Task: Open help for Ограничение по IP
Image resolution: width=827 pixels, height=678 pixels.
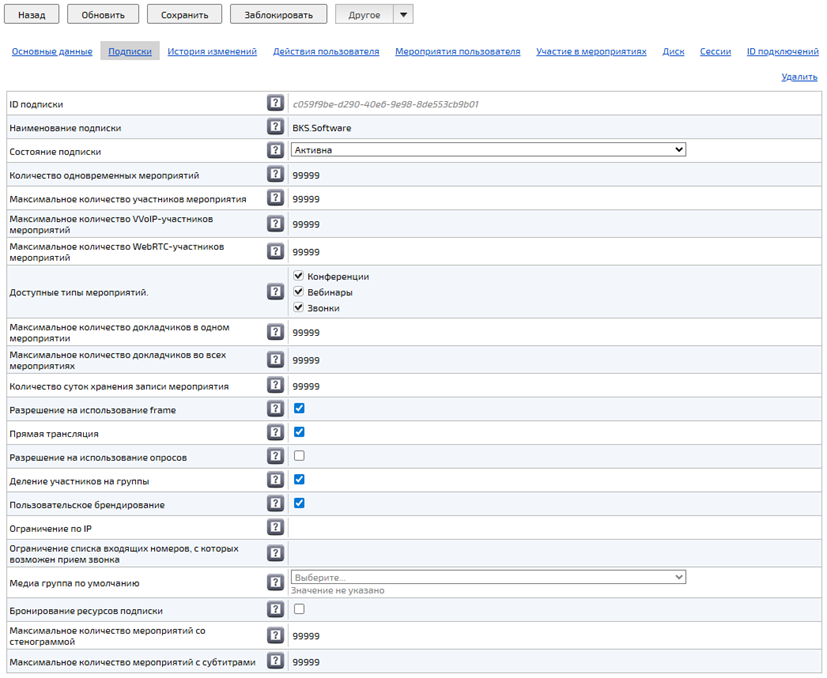Action: coord(275,527)
